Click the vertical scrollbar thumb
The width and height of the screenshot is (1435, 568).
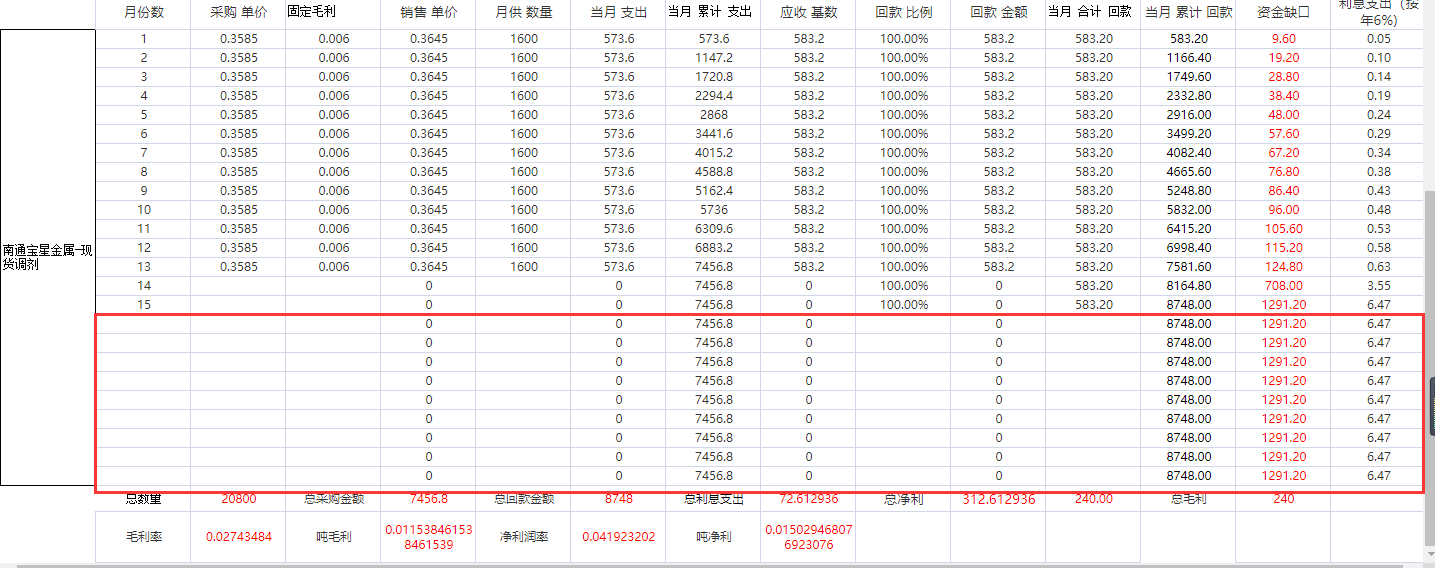[x=1429, y=367]
